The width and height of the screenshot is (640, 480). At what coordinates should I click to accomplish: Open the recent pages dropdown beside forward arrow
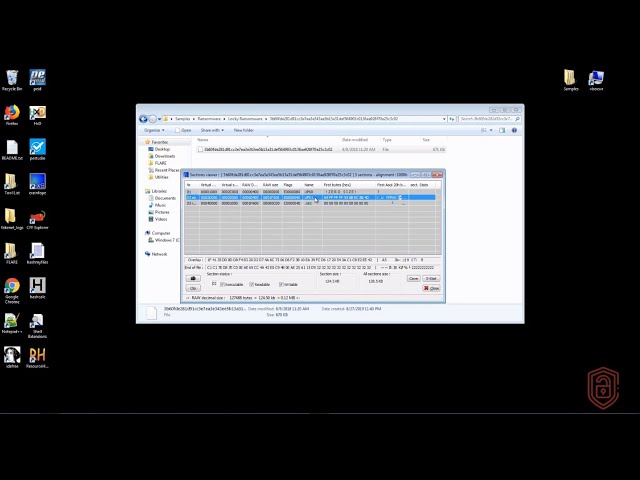[160, 119]
